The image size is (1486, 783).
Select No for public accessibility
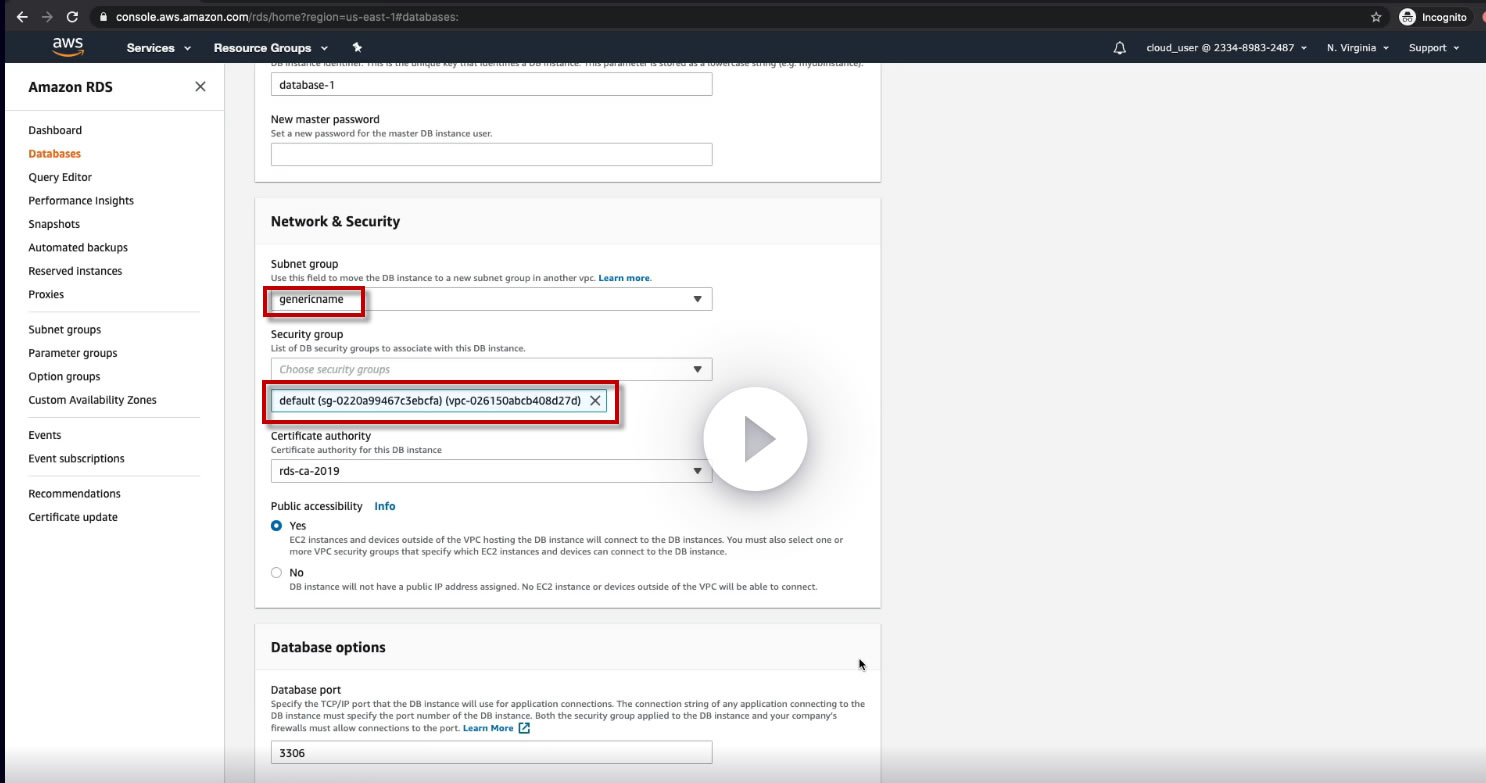point(276,572)
